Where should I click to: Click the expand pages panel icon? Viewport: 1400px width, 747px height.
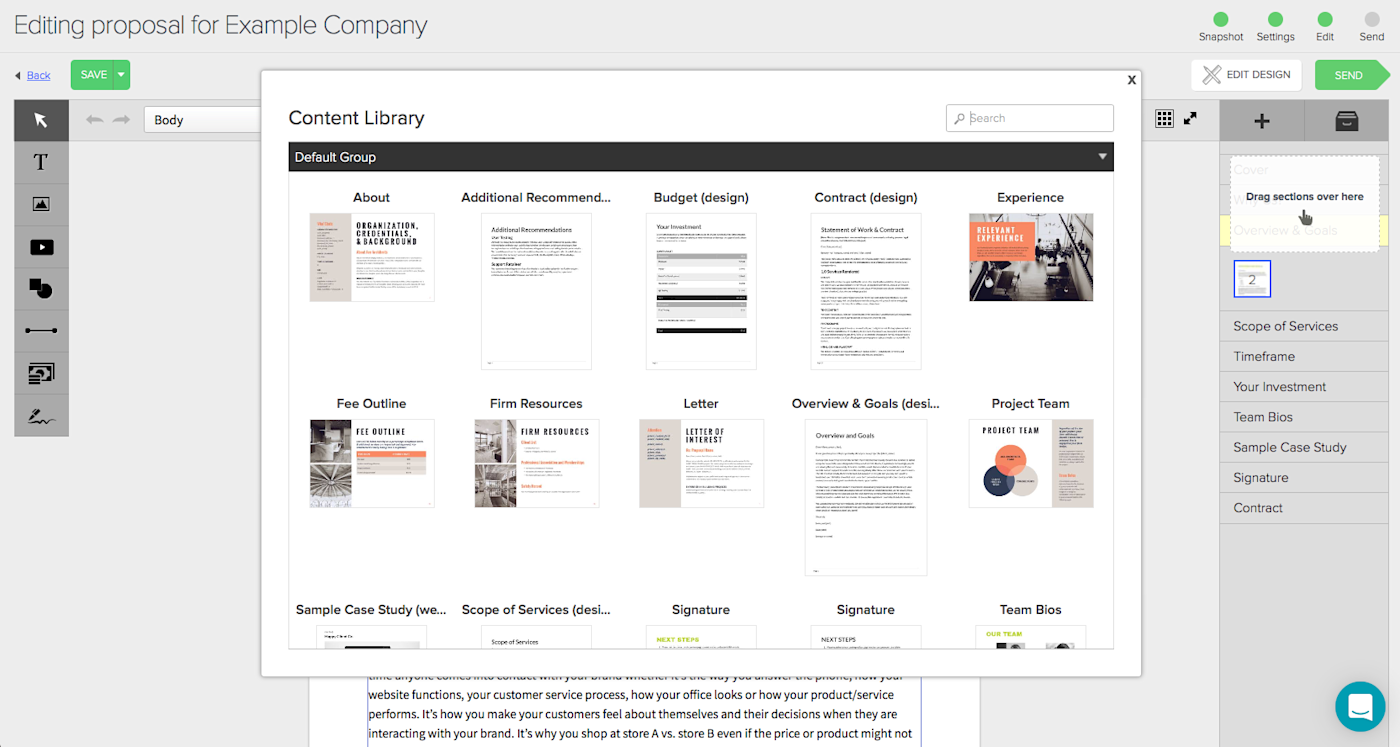tap(1190, 118)
